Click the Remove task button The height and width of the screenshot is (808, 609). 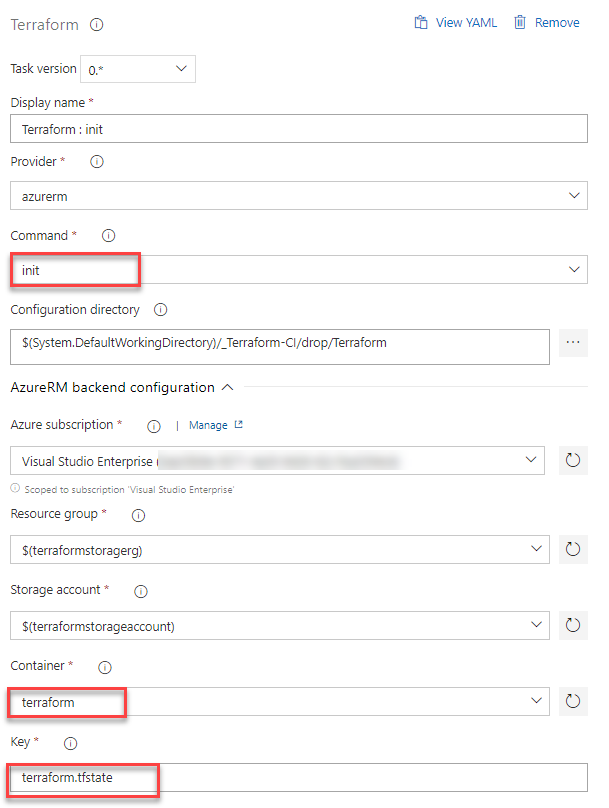(x=547, y=23)
